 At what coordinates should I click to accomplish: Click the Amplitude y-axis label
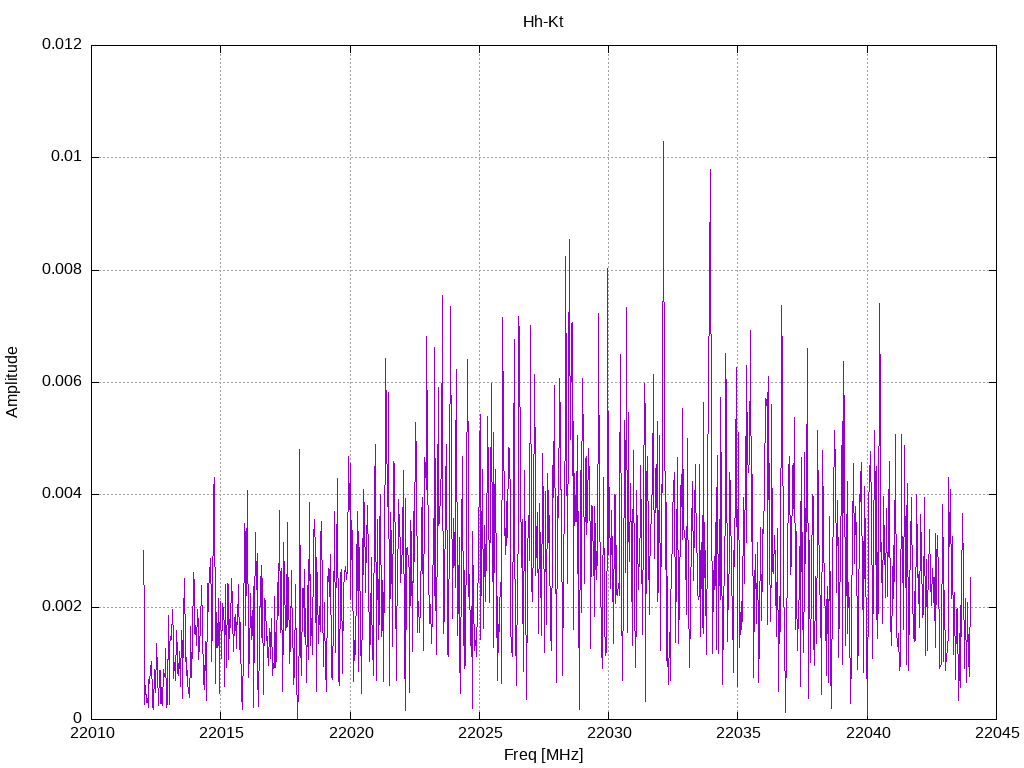click(12, 382)
